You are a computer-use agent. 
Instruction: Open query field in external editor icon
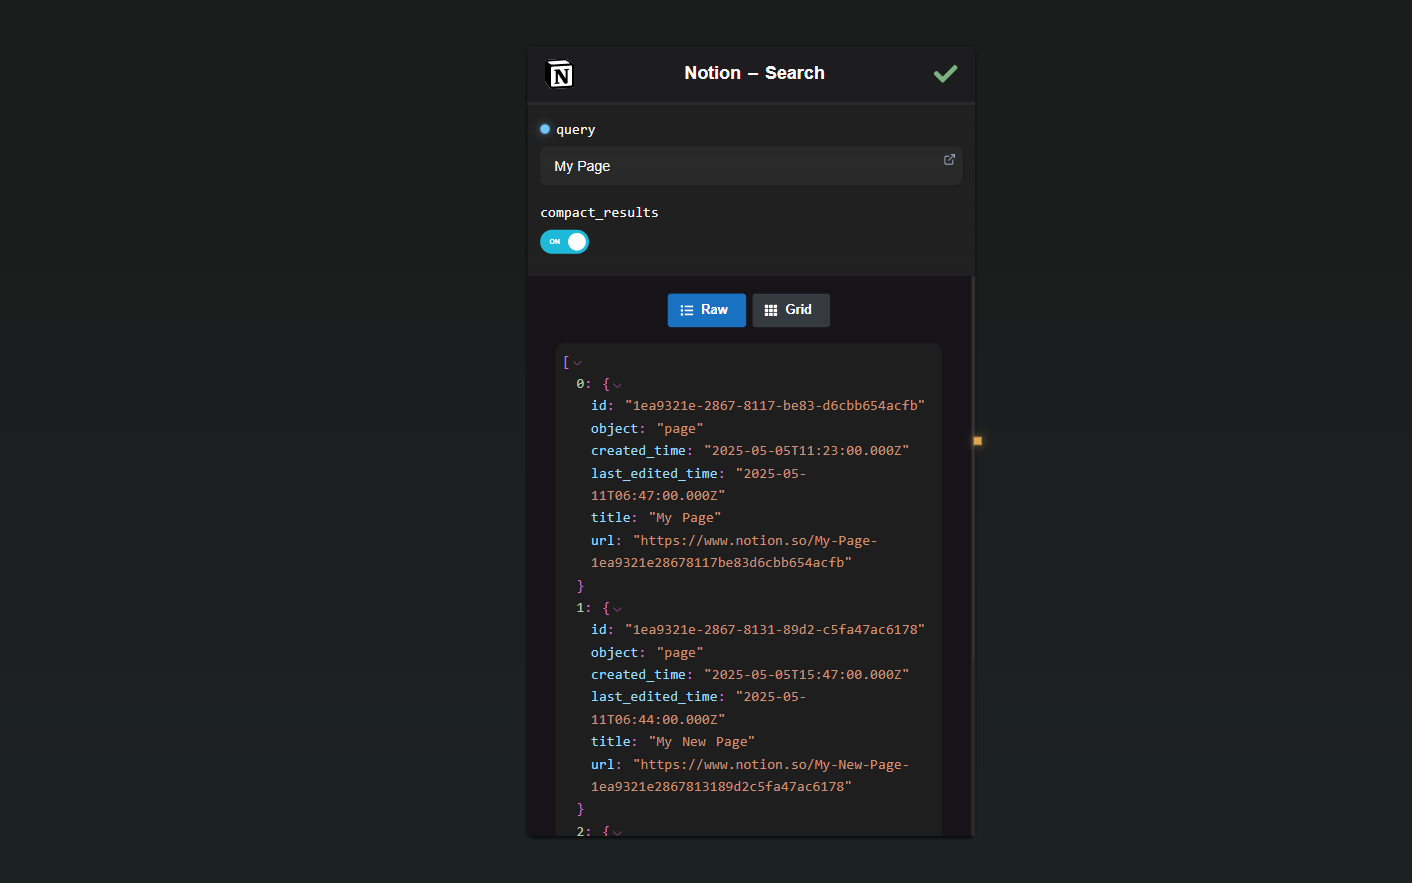[x=949, y=160]
